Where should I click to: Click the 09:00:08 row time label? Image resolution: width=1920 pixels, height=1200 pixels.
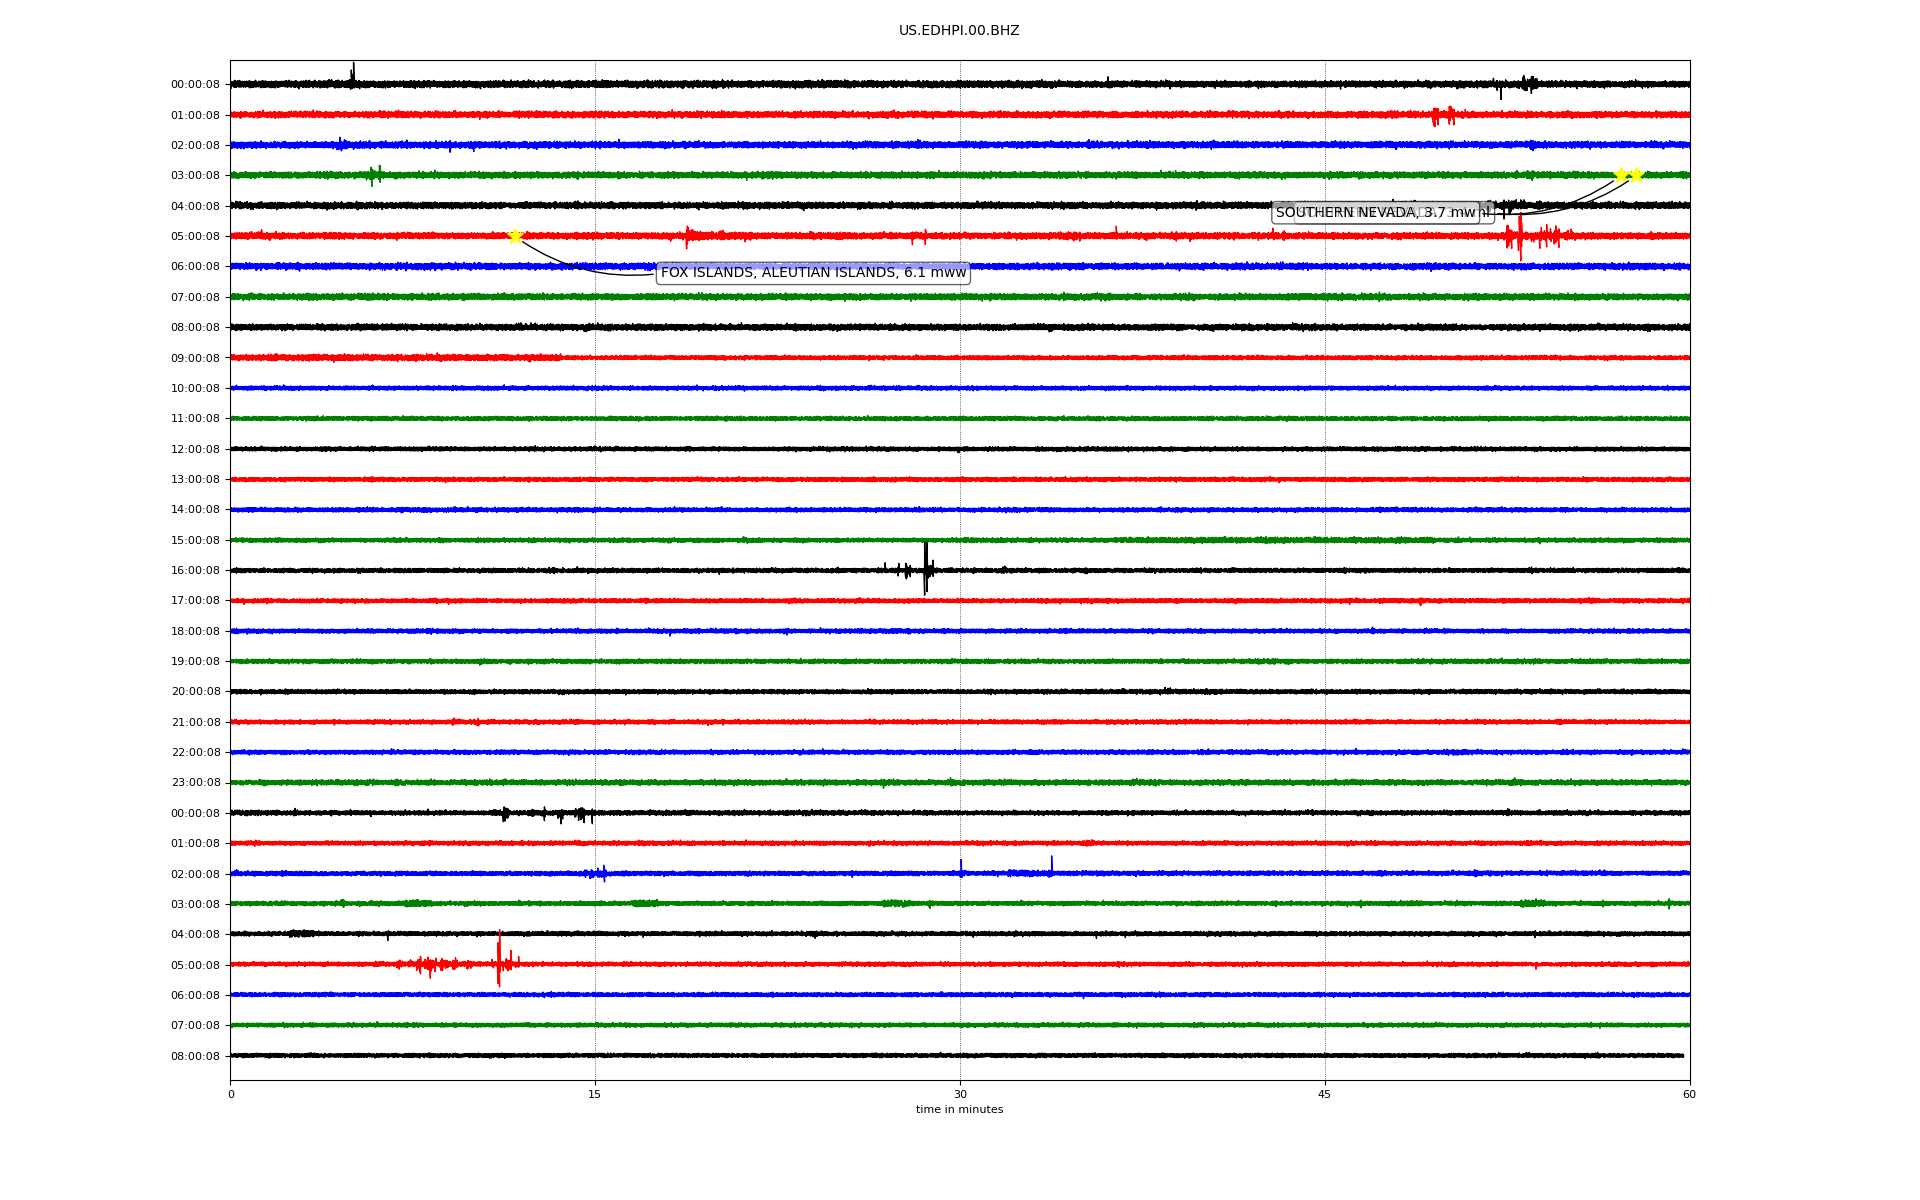point(195,358)
